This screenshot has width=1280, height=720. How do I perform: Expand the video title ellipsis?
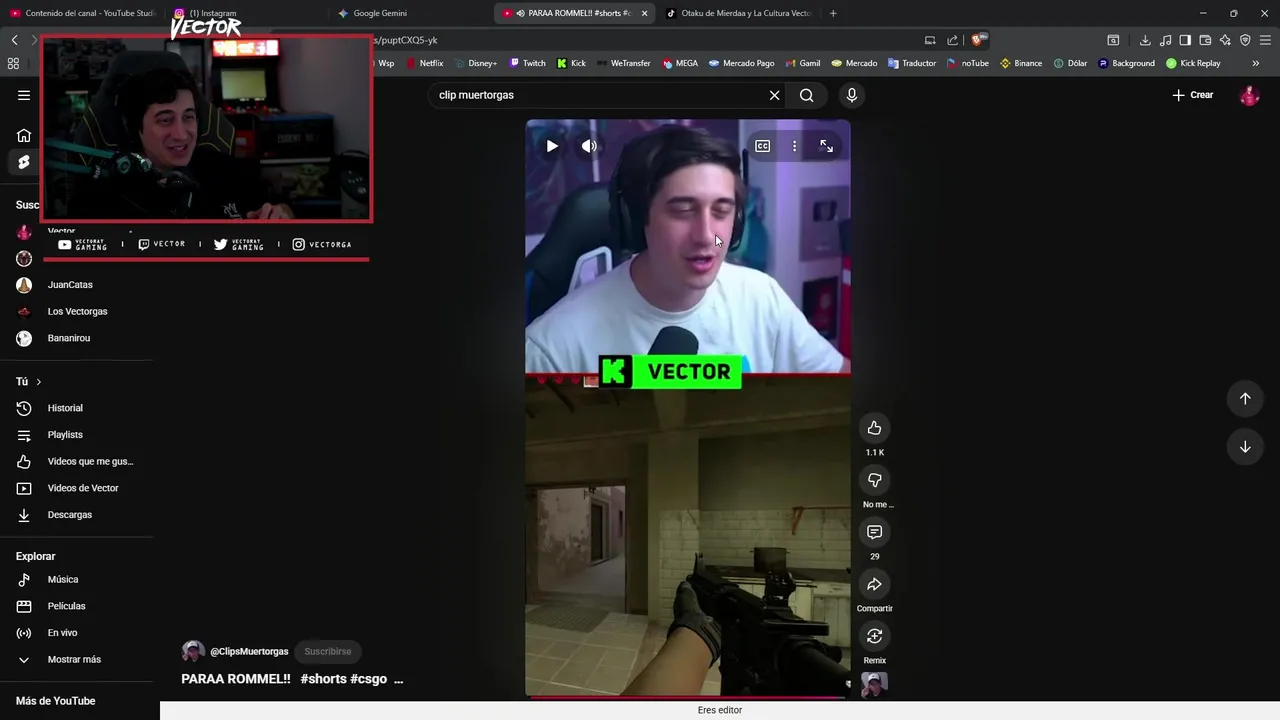[398, 679]
